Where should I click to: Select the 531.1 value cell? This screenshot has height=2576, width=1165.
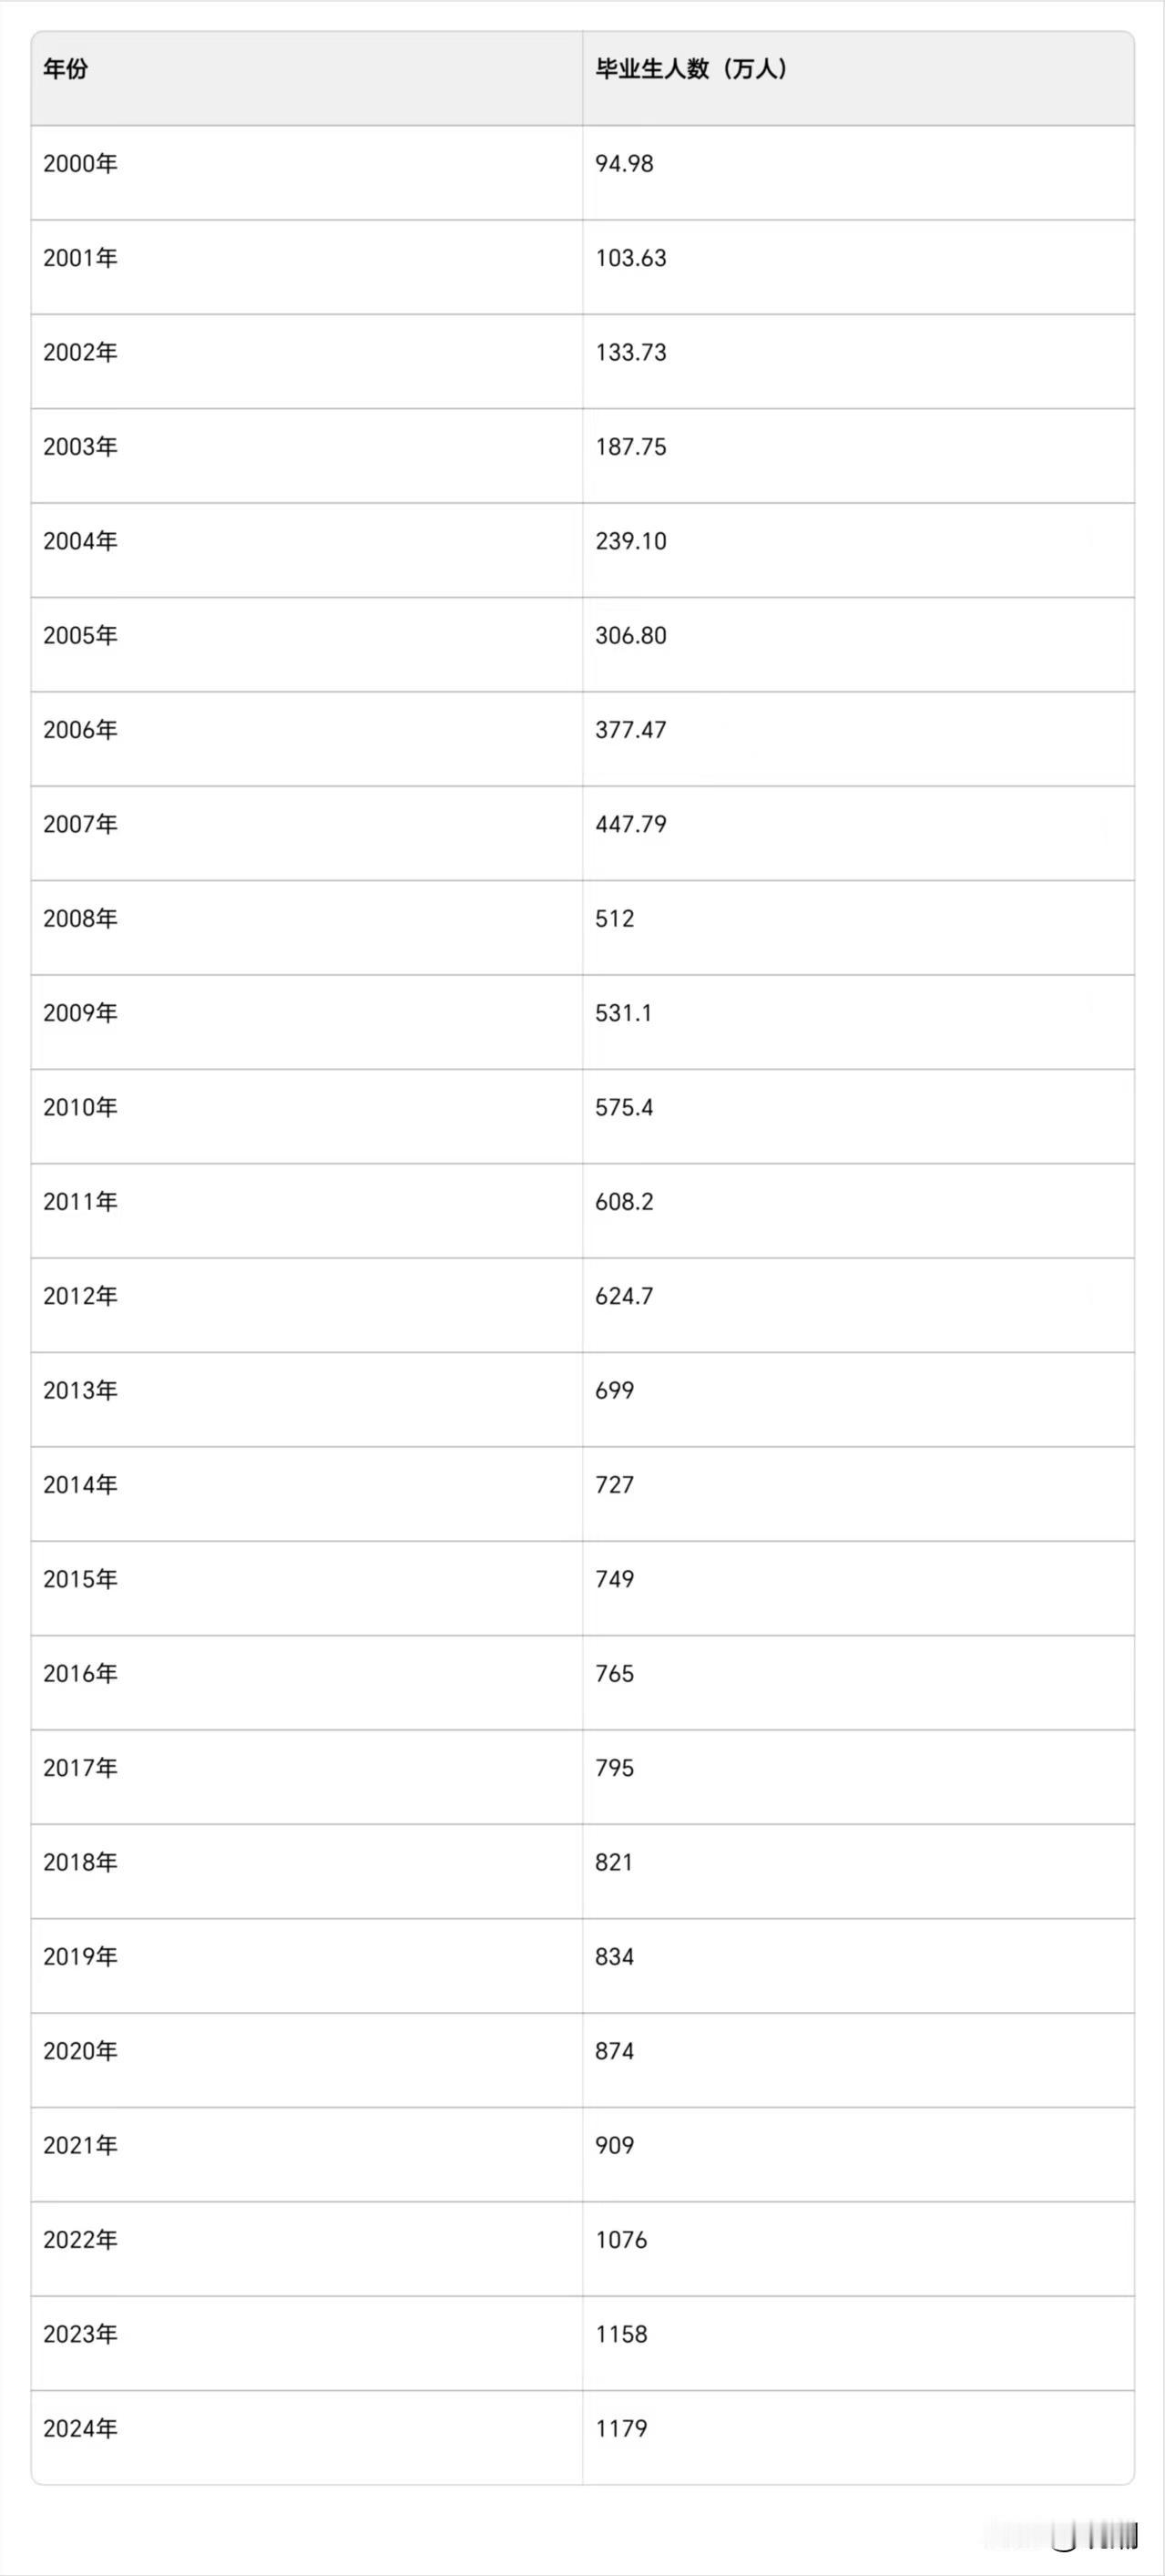[624, 1013]
